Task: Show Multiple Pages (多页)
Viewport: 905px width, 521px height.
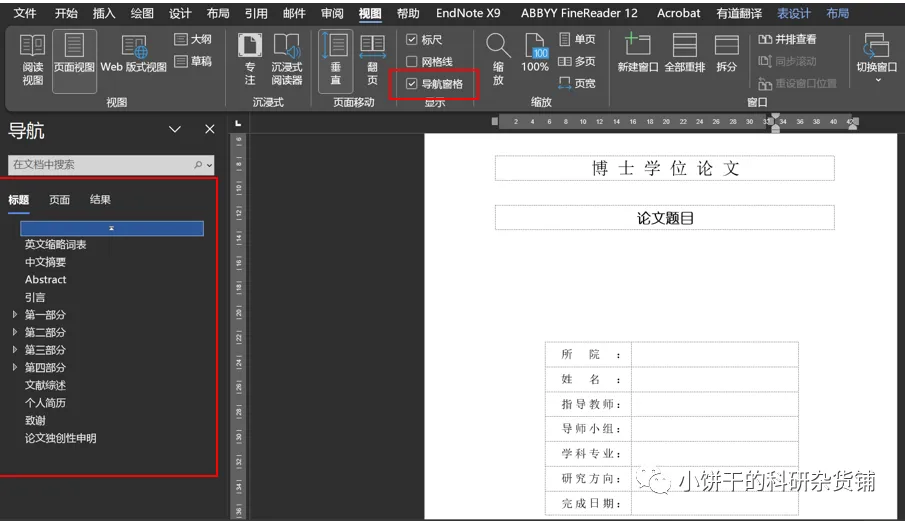Action: pos(577,61)
